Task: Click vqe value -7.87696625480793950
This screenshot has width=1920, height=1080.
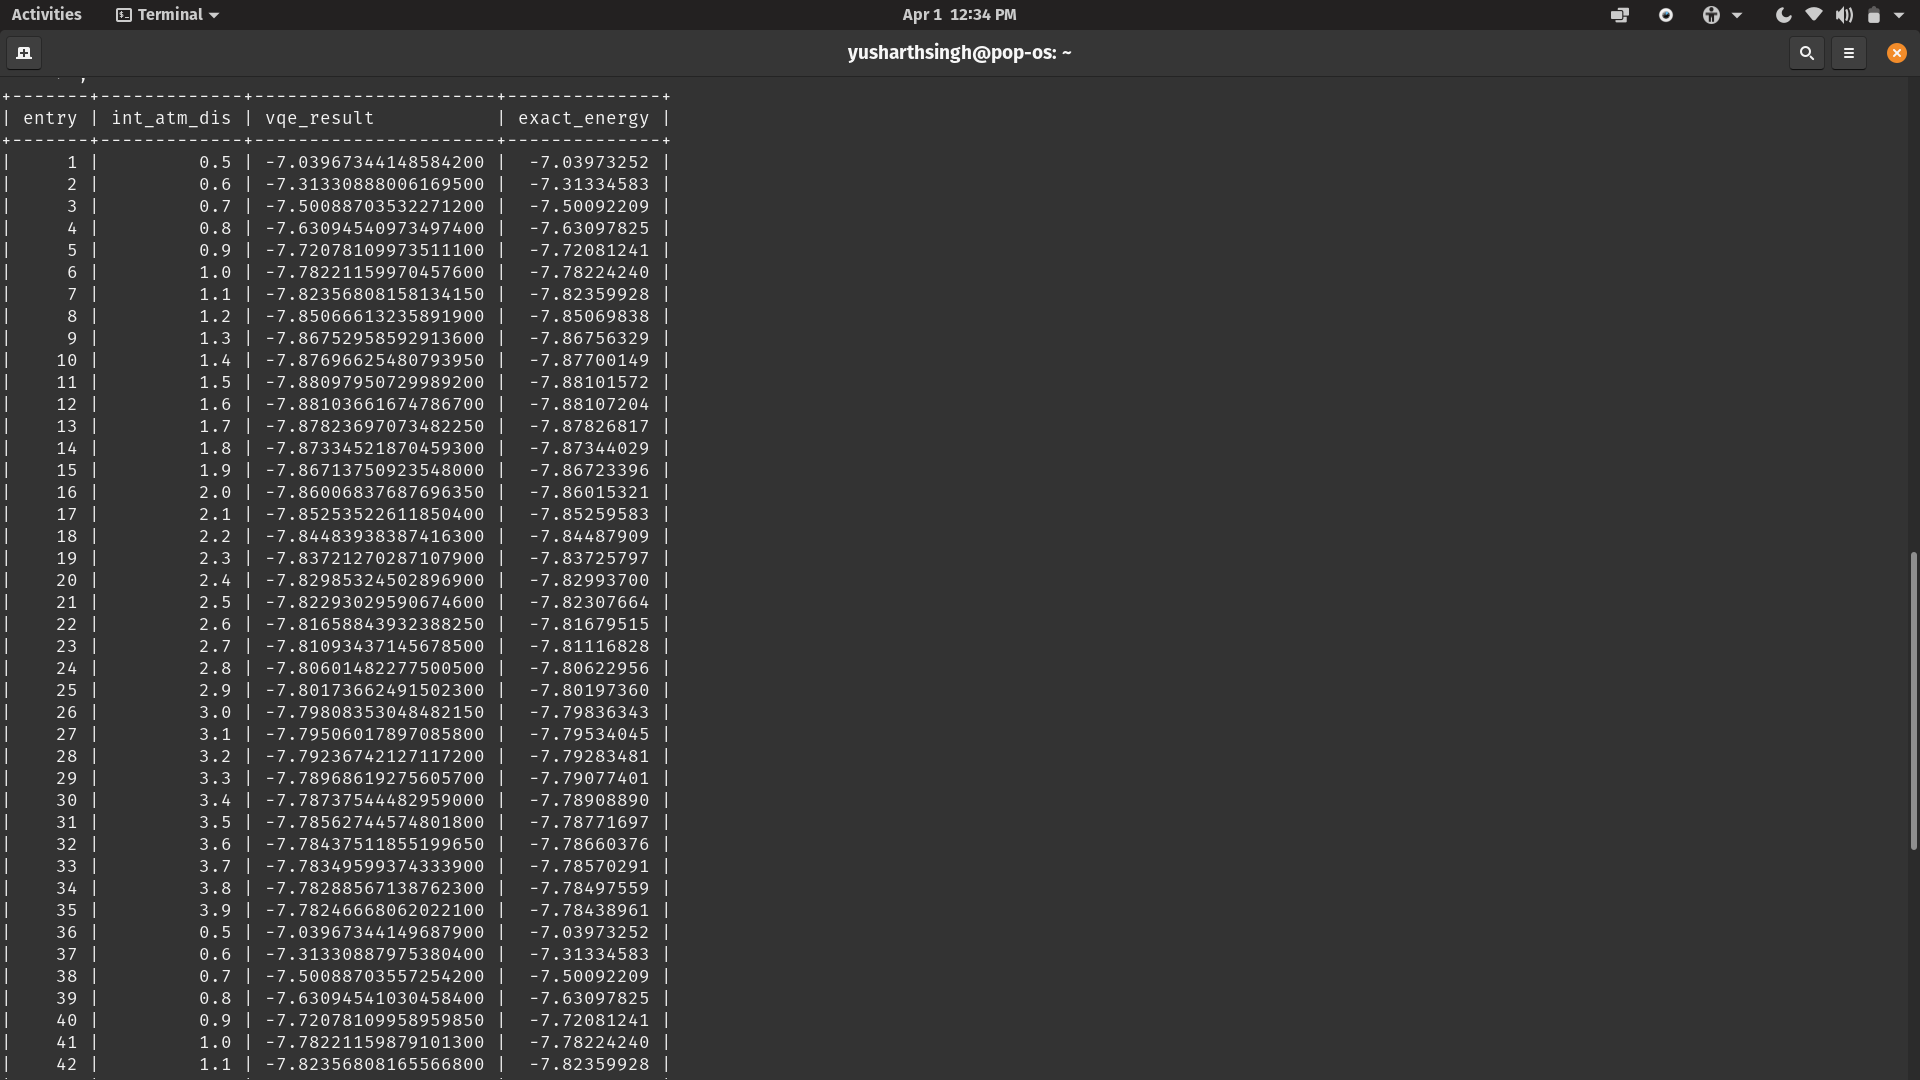Action: pyautogui.click(x=375, y=360)
